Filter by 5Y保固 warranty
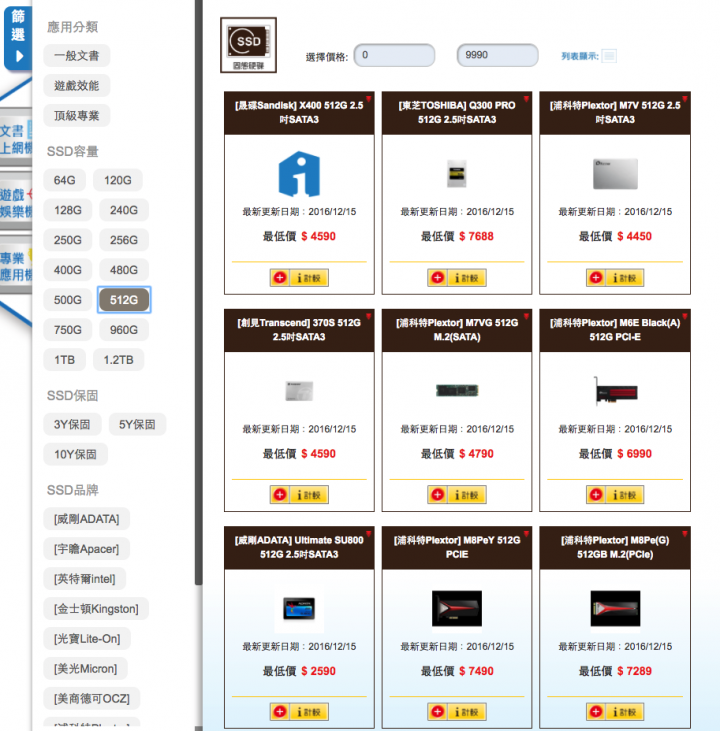This screenshot has width=720, height=731. 137,424
